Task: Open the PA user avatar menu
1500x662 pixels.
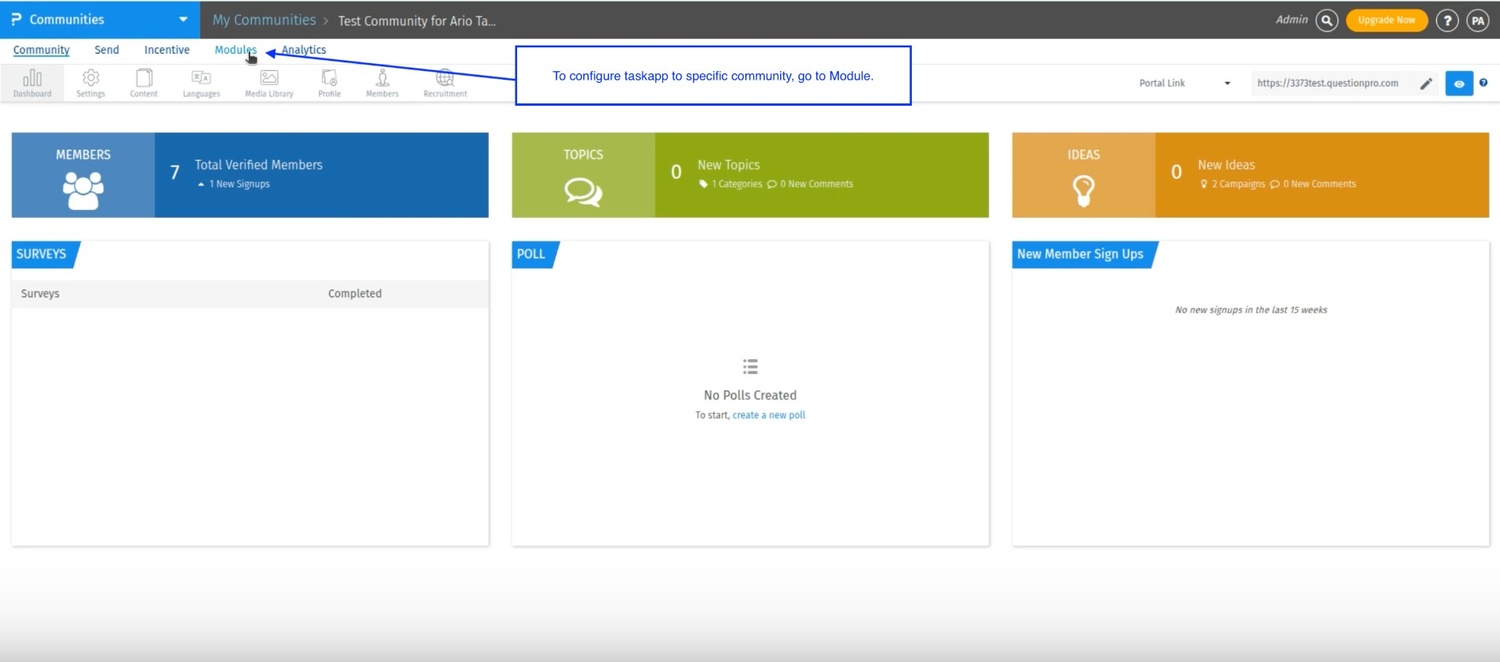Action: click(1478, 20)
